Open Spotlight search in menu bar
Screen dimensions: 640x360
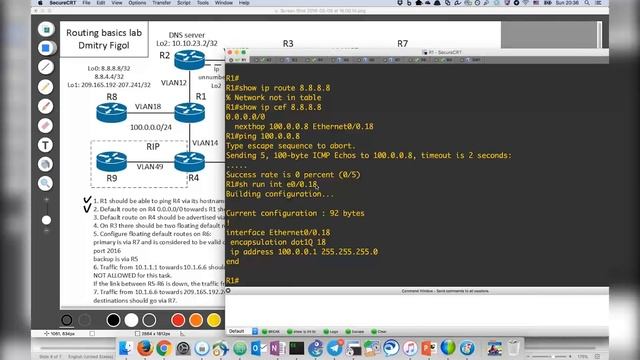coord(587,3)
